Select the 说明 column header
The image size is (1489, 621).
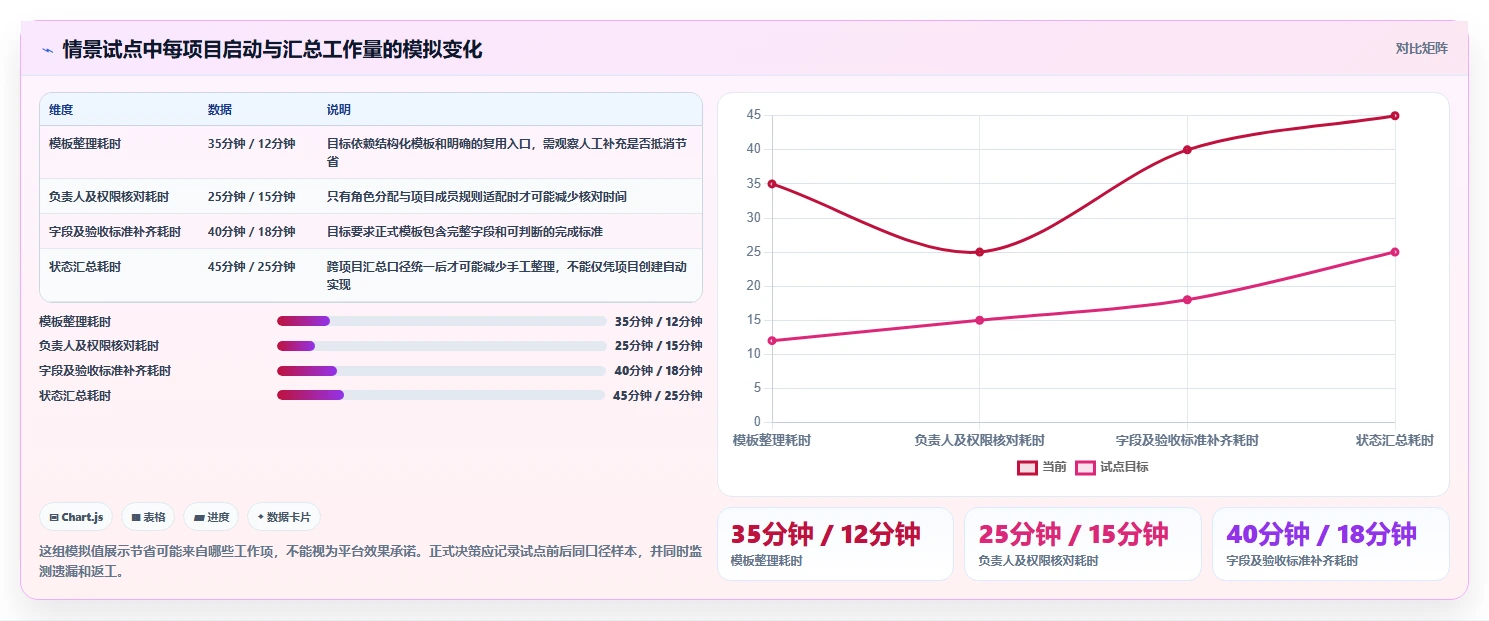510,110
